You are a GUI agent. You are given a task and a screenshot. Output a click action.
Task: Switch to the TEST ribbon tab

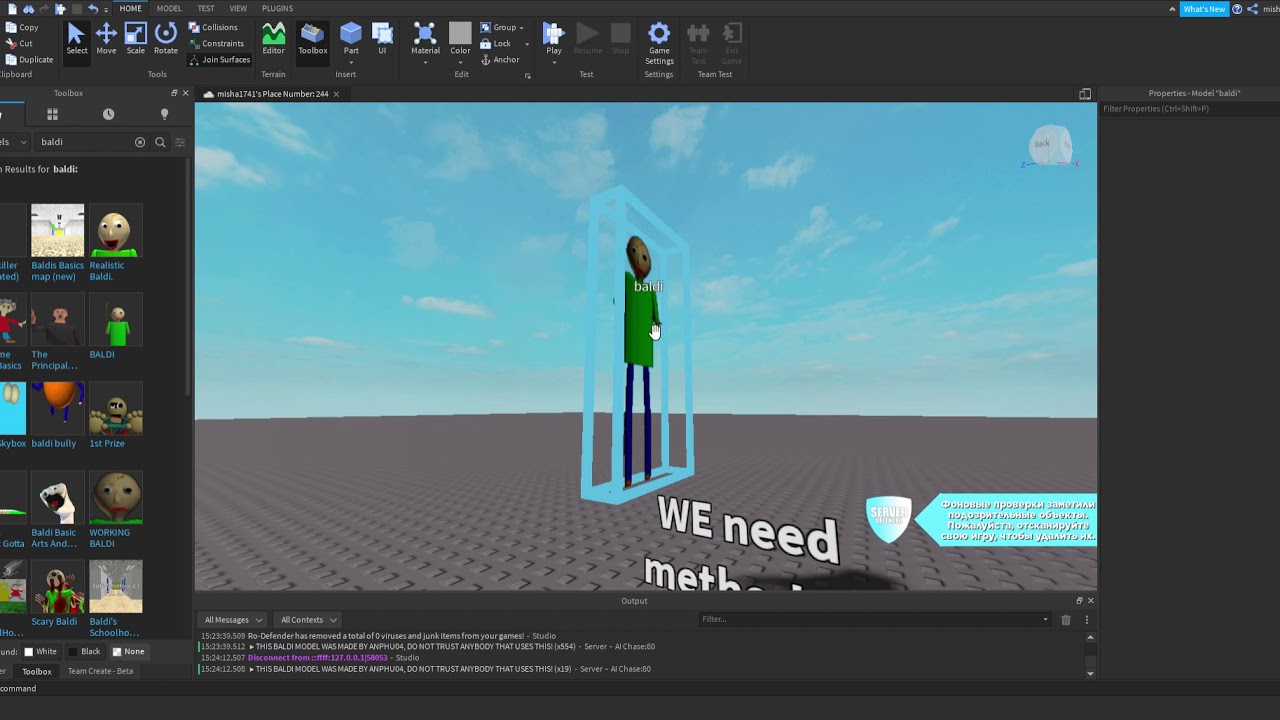pos(206,8)
